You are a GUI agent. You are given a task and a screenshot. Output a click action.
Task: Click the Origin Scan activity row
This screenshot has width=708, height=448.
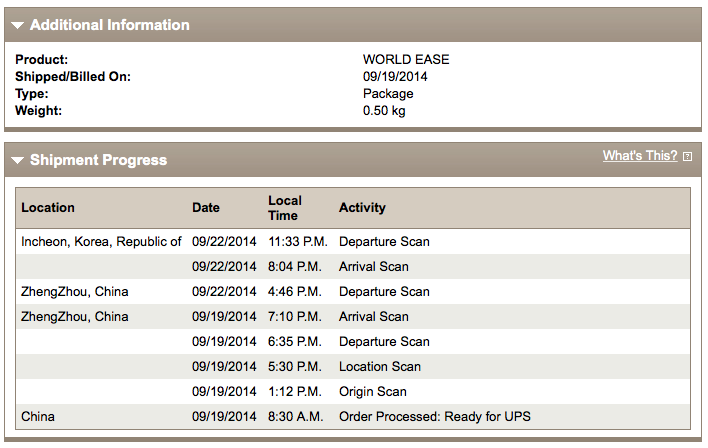[353, 392]
